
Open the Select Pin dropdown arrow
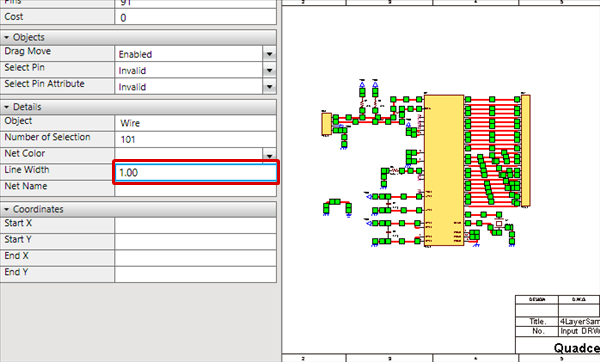[269, 70]
